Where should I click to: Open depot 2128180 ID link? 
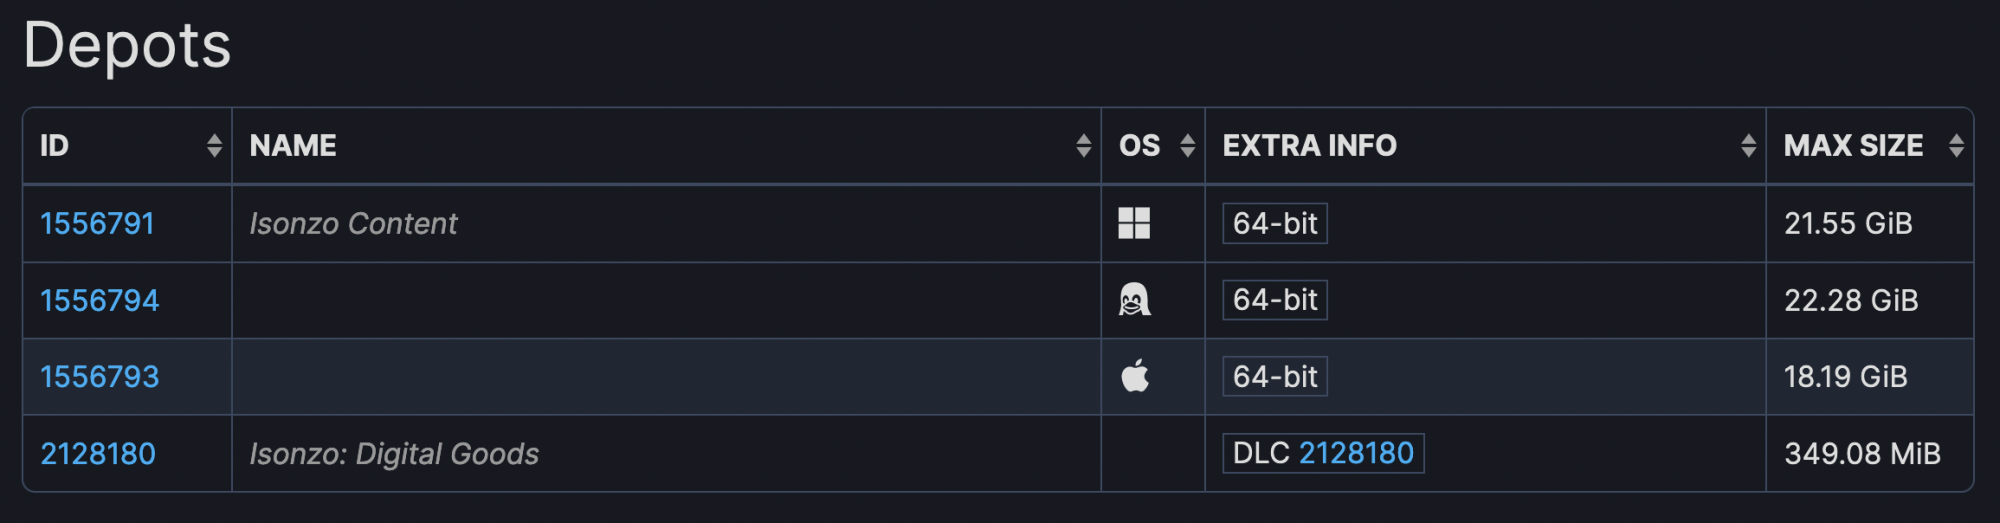(98, 453)
